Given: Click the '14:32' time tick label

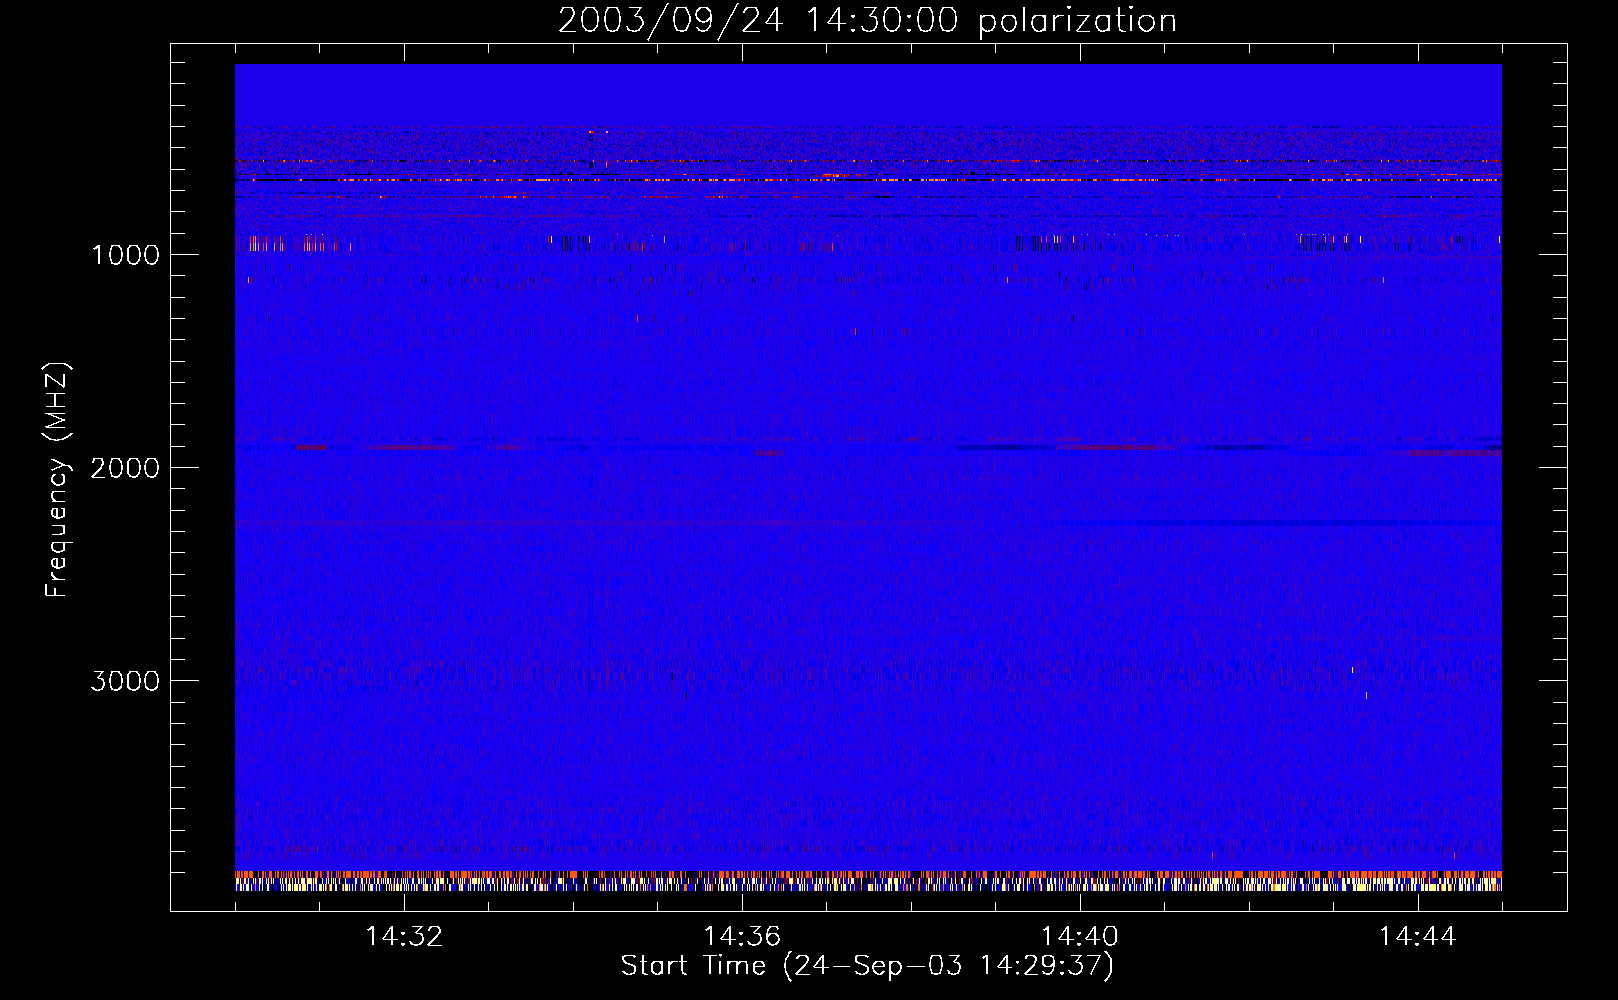Looking at the screenshot, I should click(x=404, y=937).
